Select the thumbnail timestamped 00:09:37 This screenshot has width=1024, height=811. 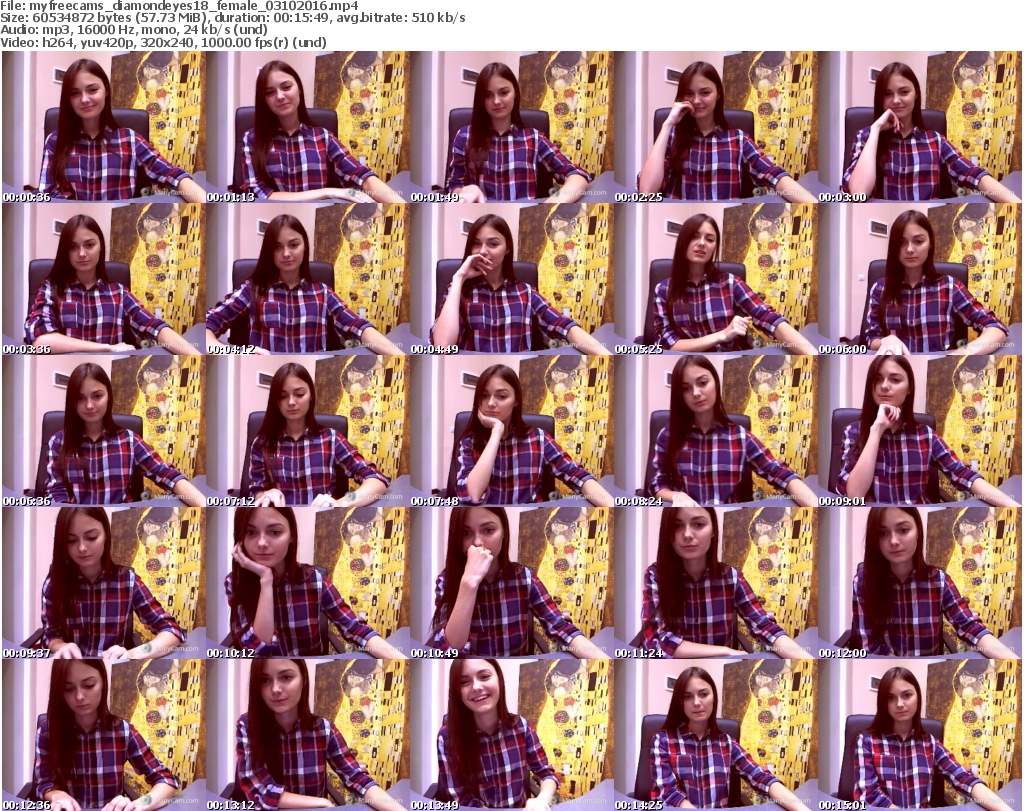tap(104, 582)
